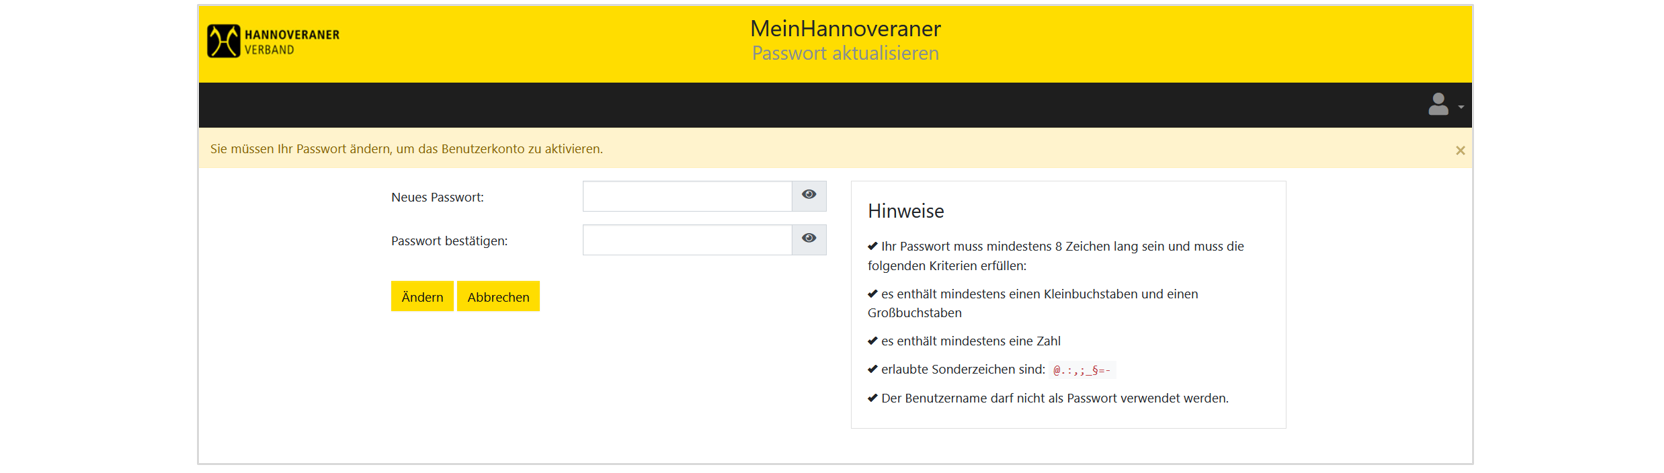Image resolution: width=1664 pixels, height=473 pixels.
Task: Show the Neues Passwort text via eye icon
Action: click(x=809, y=196)
